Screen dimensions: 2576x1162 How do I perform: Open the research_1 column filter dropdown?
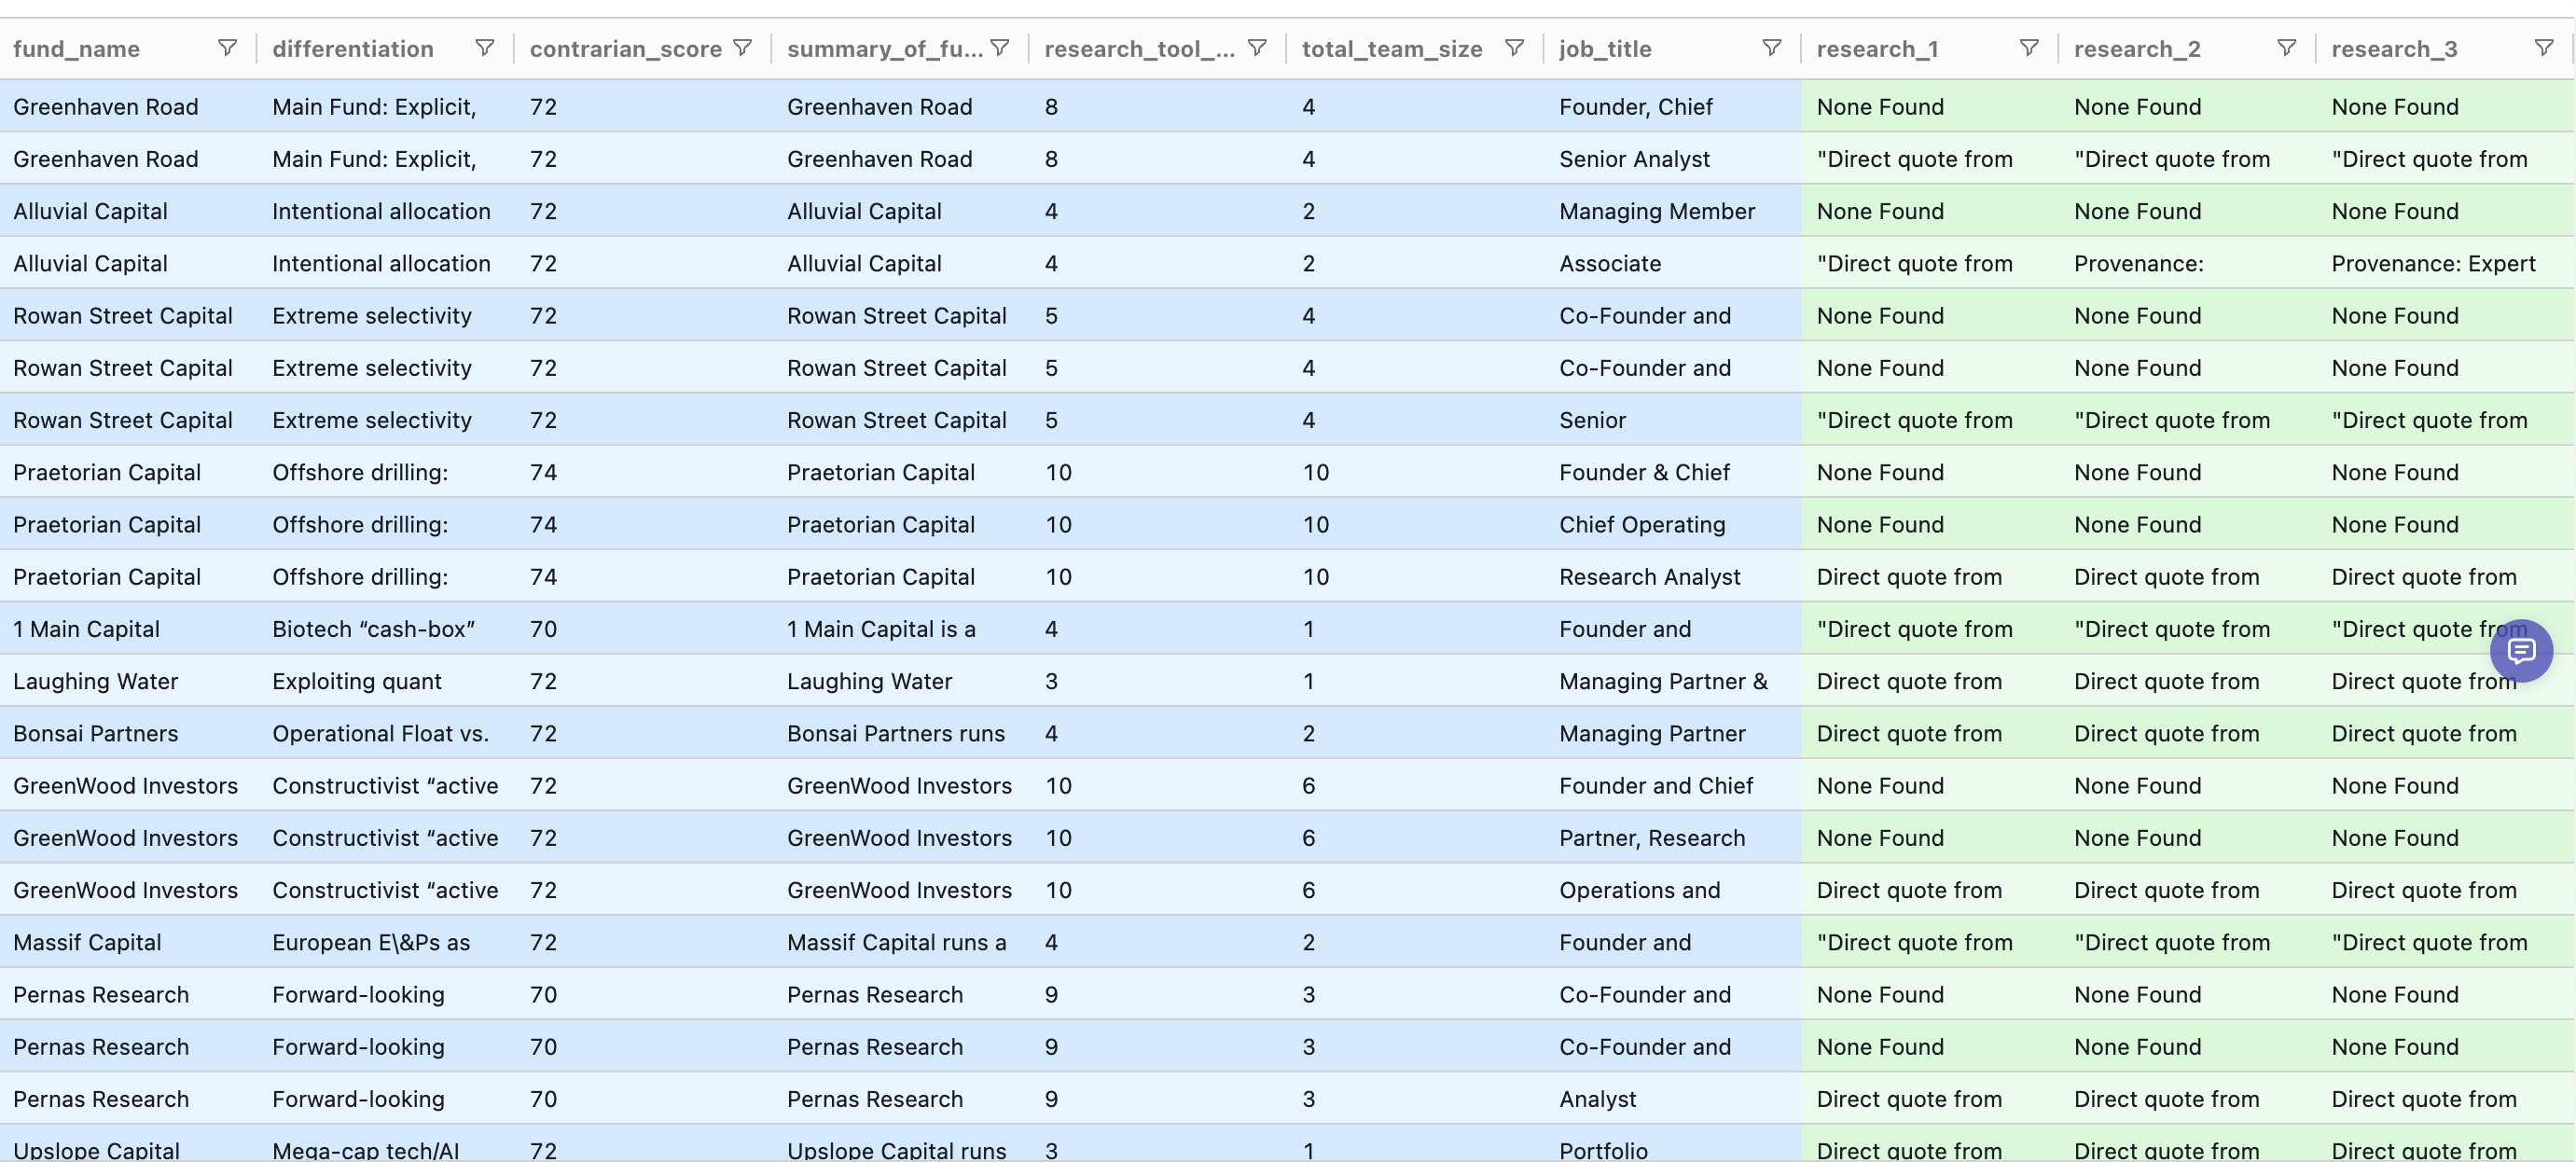[2029, 47]
